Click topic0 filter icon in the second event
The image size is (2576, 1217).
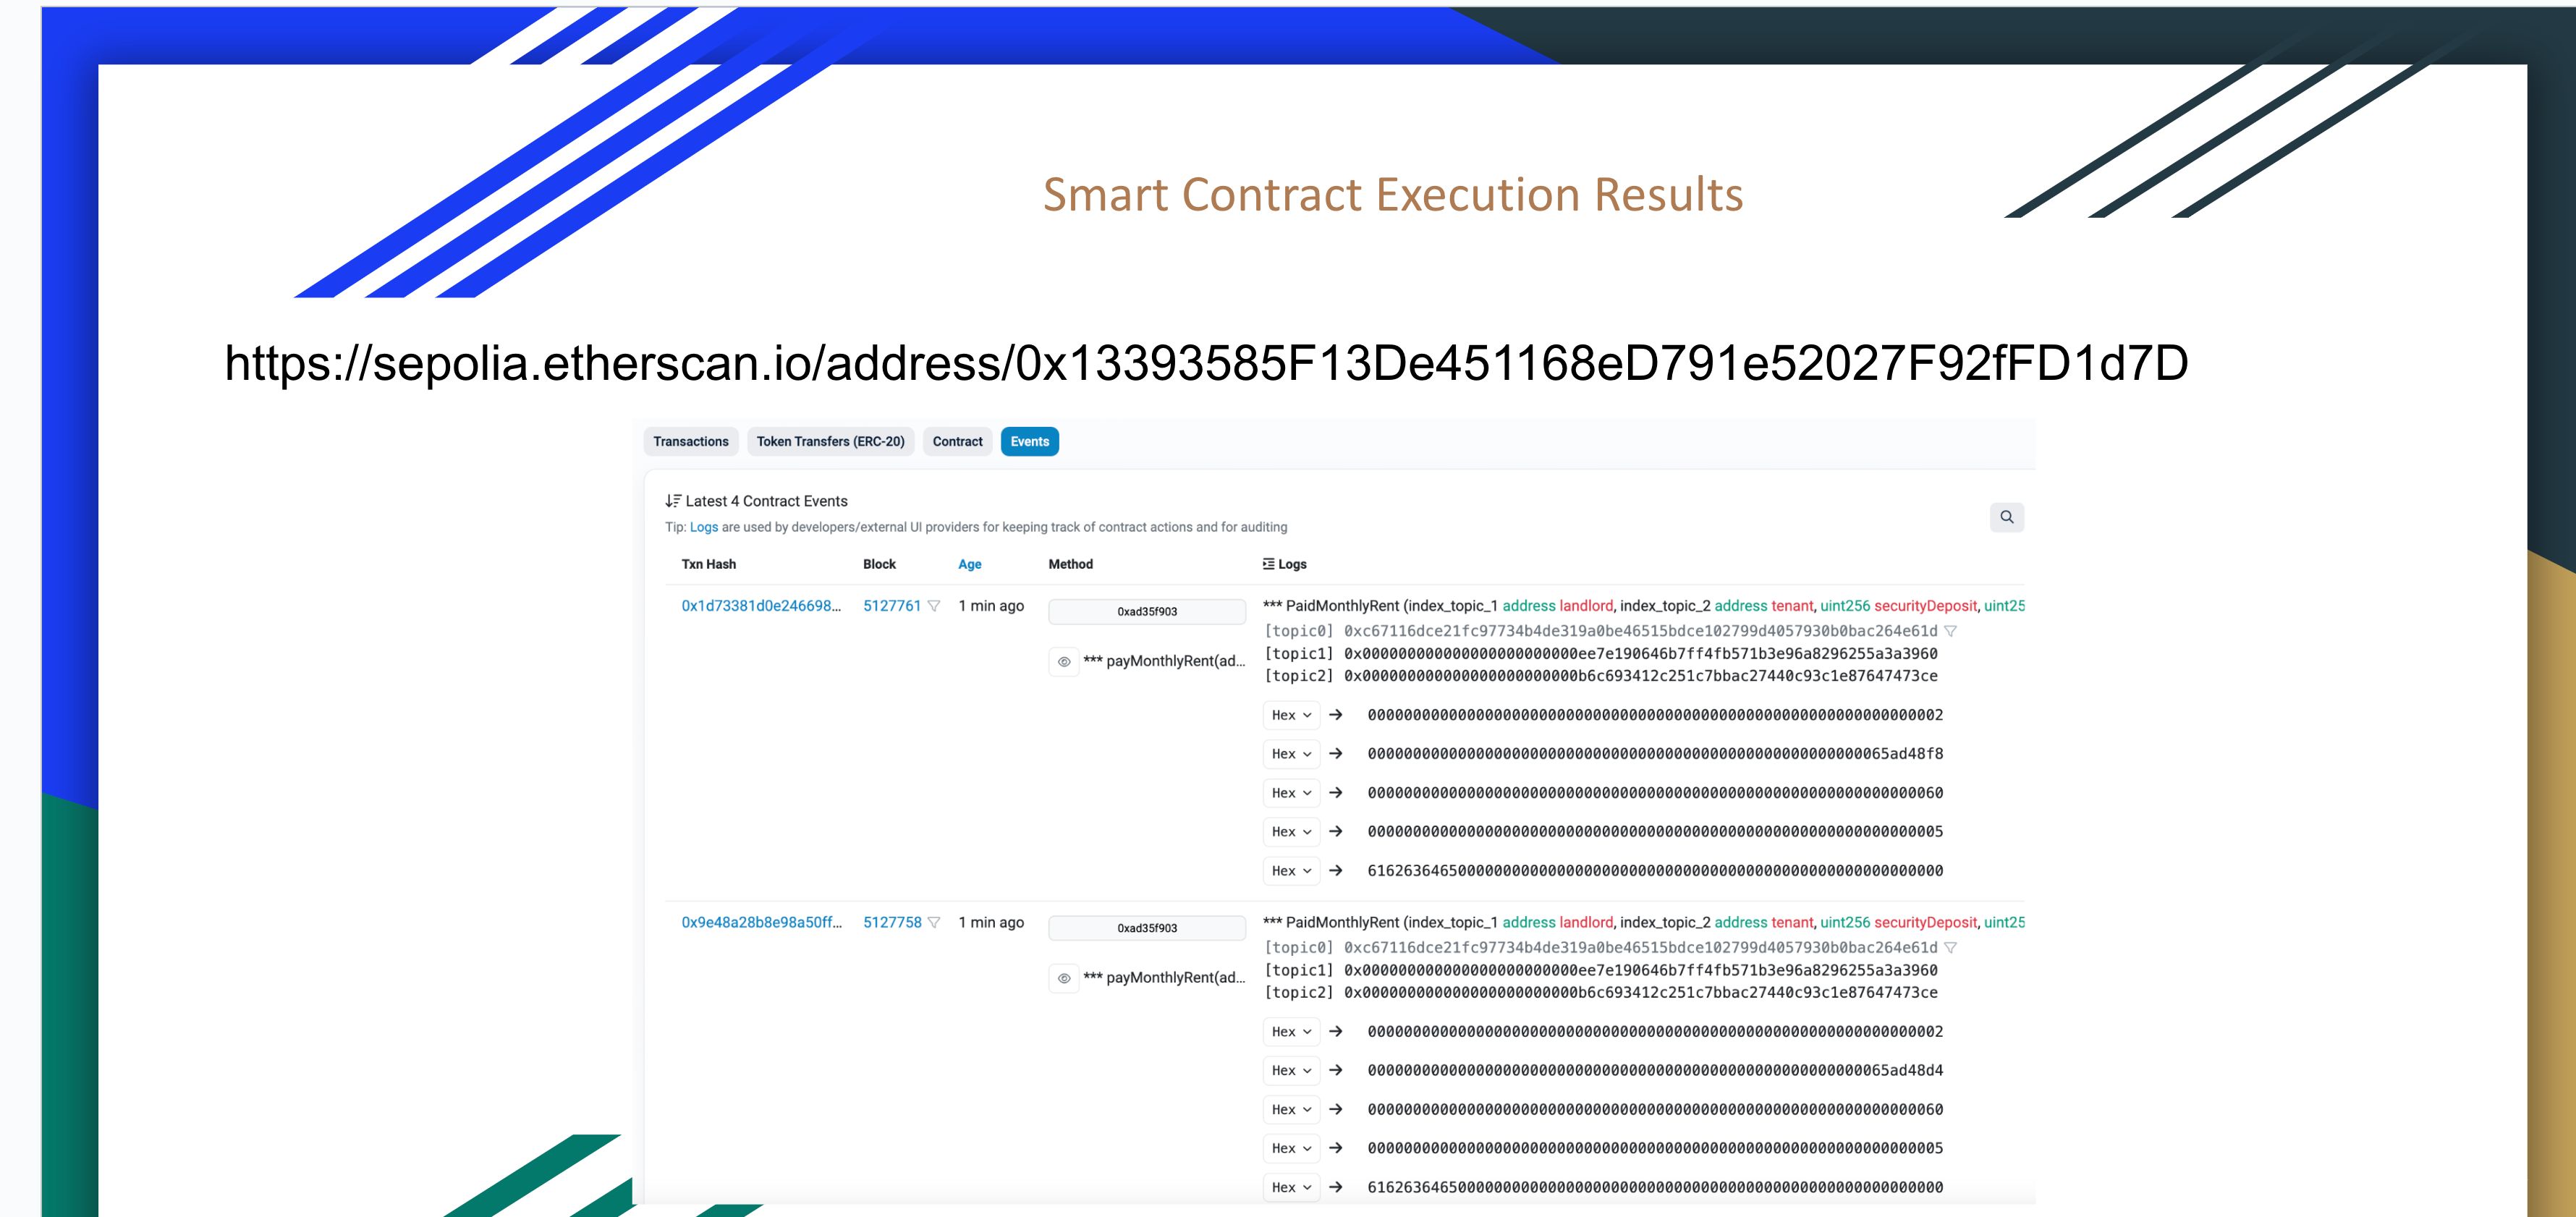point(1950,947)
